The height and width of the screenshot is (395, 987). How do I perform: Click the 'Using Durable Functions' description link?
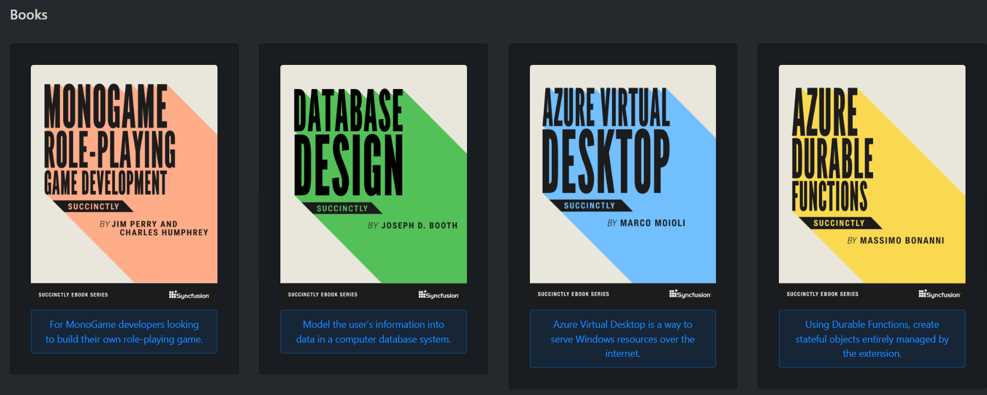tap(872, 338)
